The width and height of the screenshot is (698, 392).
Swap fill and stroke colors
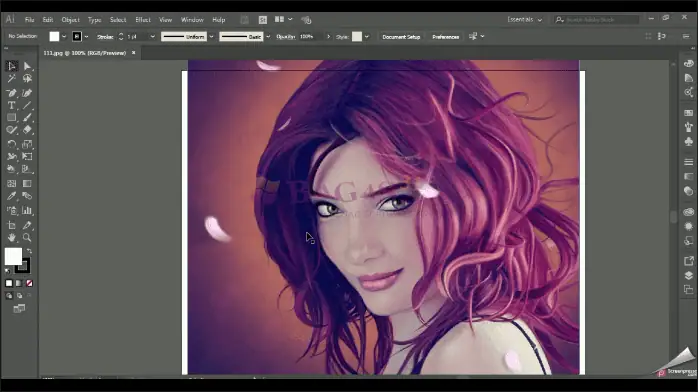click(x=29, y=251)
